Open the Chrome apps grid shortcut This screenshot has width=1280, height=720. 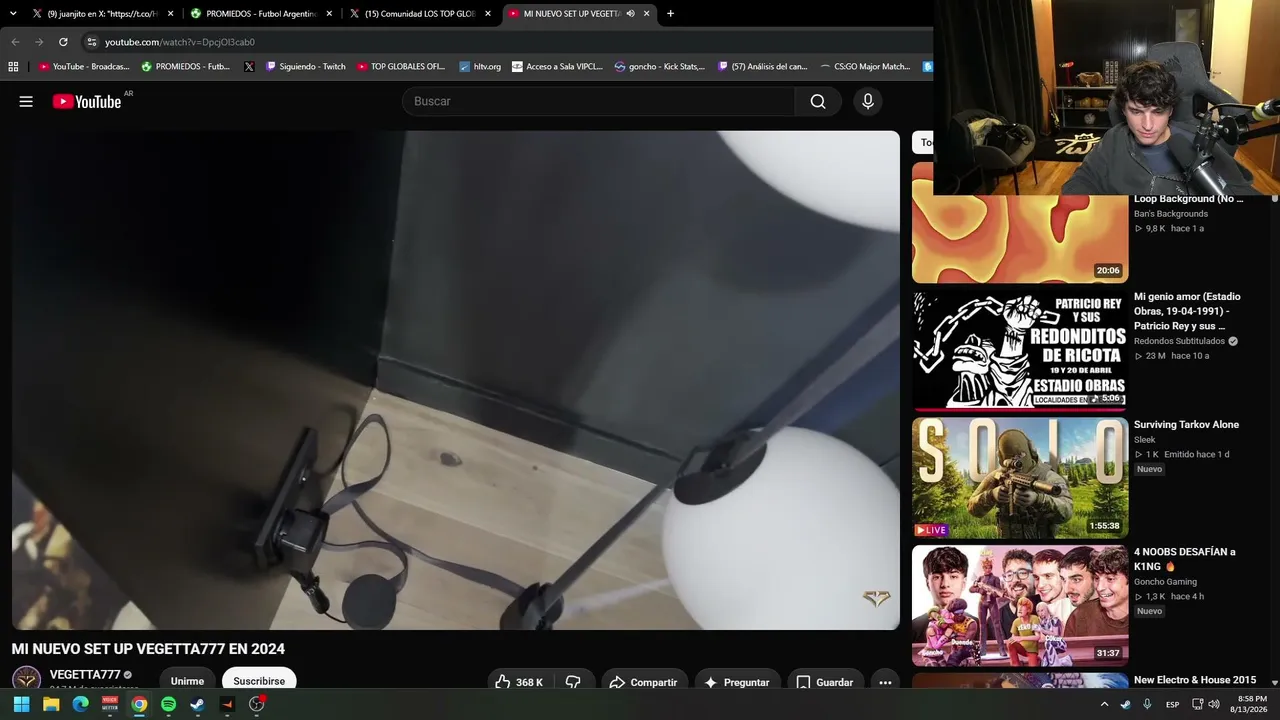tap(13, 67)
